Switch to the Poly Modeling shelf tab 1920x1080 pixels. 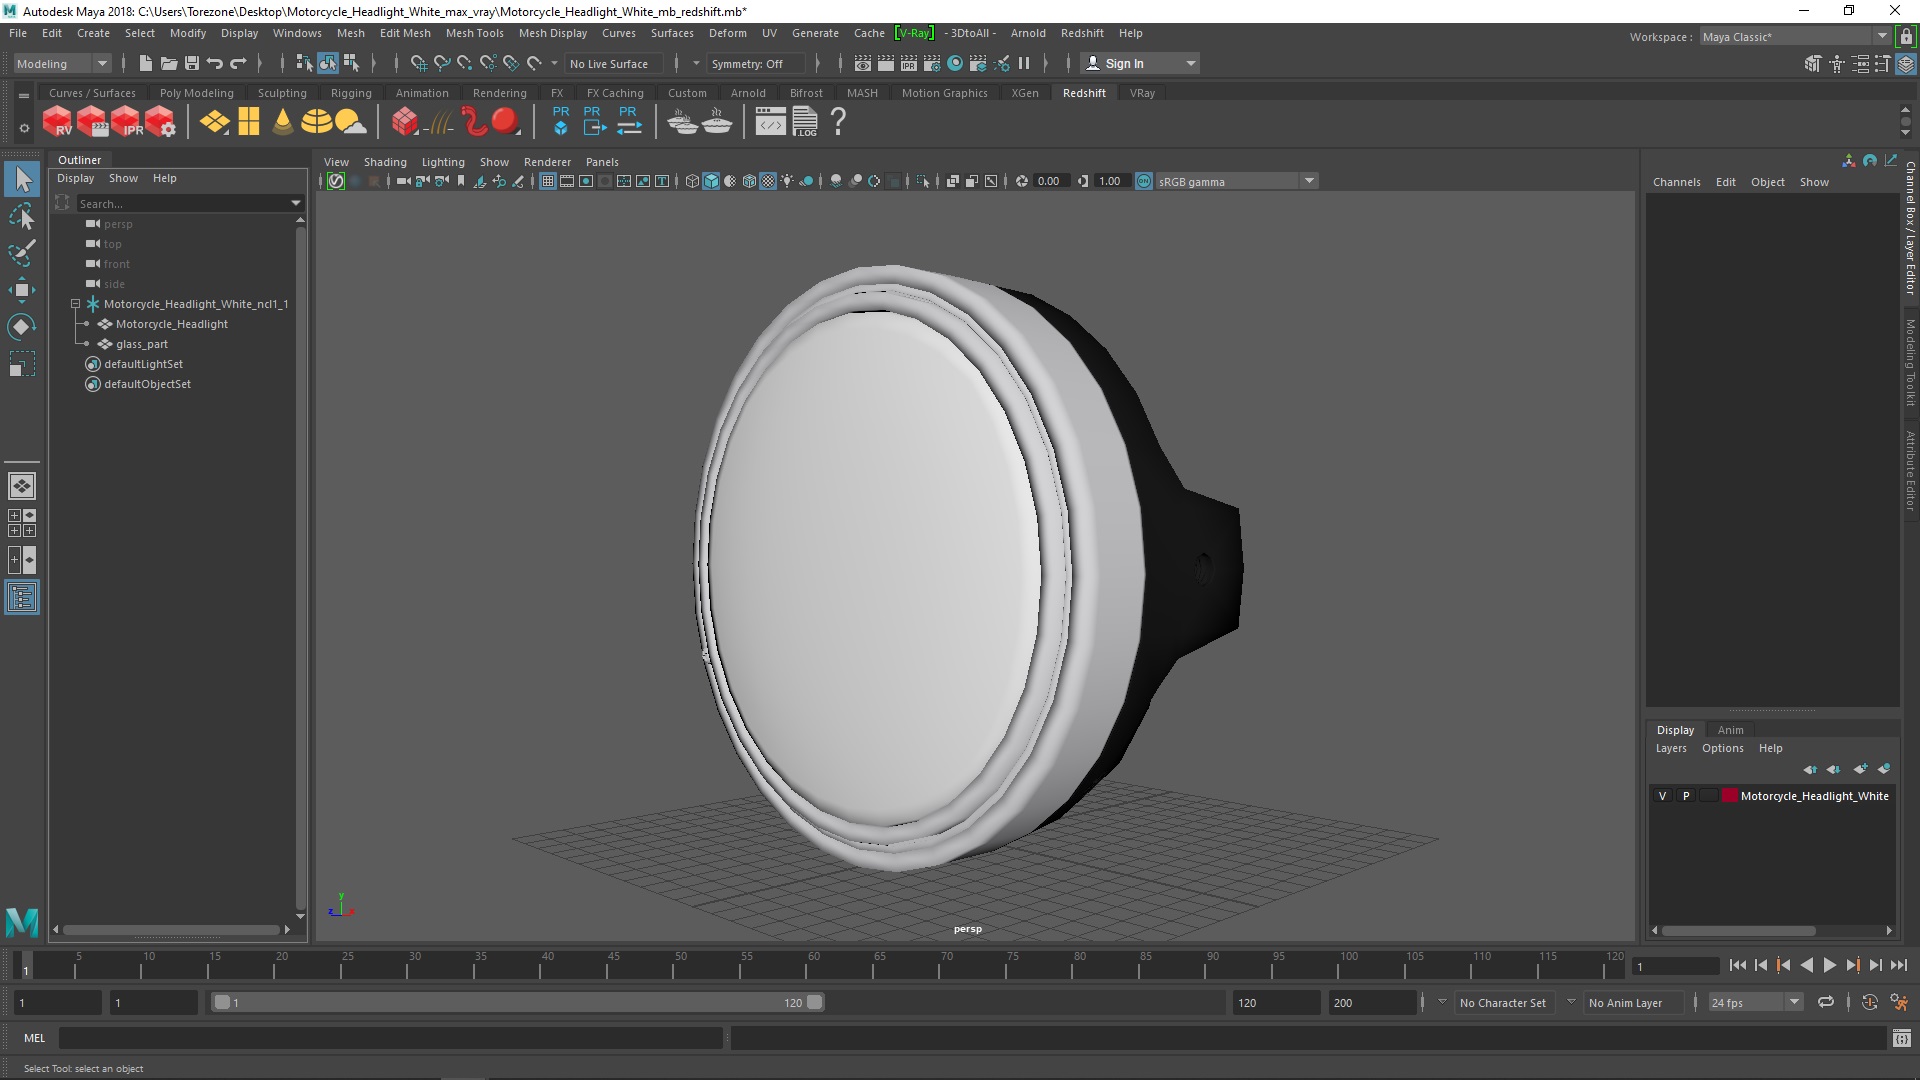196,93
